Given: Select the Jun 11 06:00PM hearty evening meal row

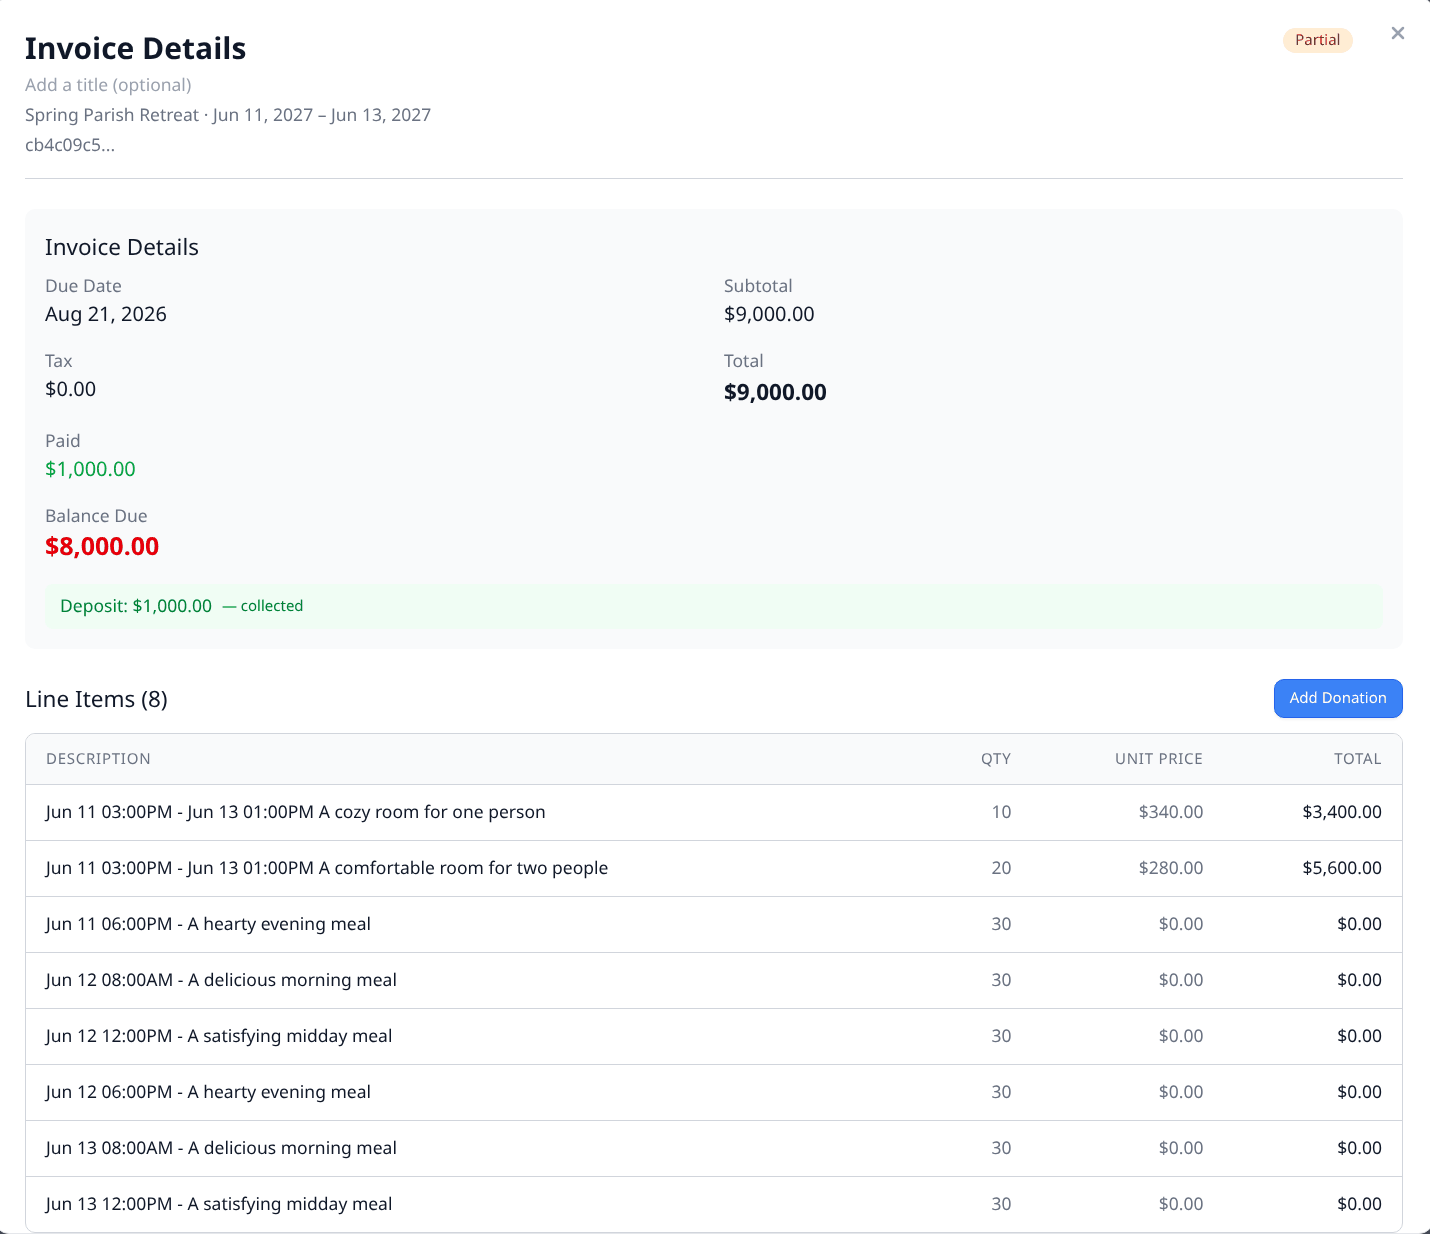Looking at the screenshot, I should tap(714, 925).
